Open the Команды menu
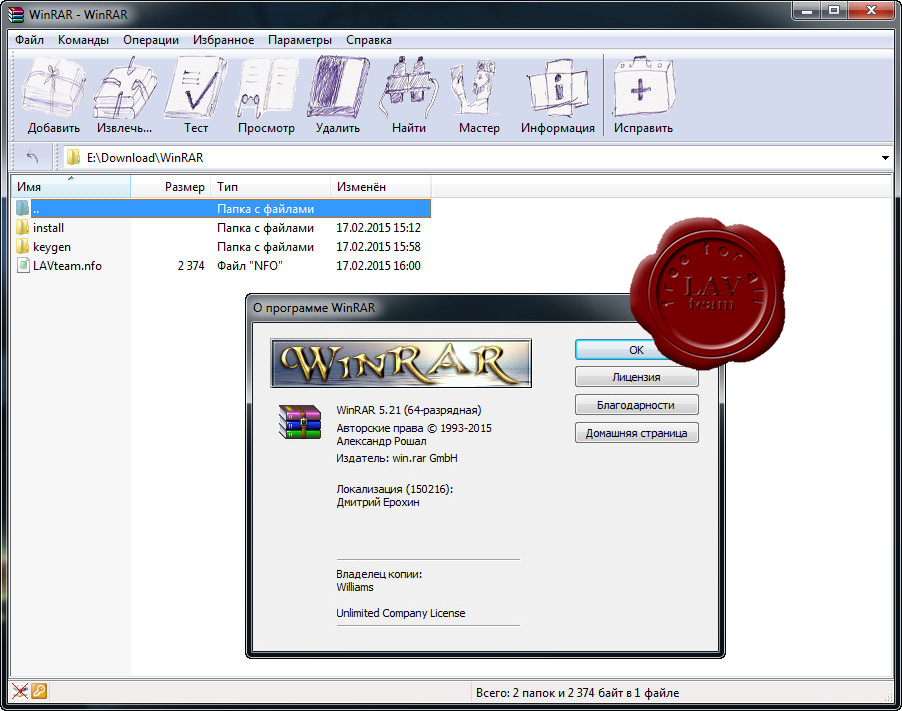The width and height of the screenshot is (902, 711). coord(83,40)
